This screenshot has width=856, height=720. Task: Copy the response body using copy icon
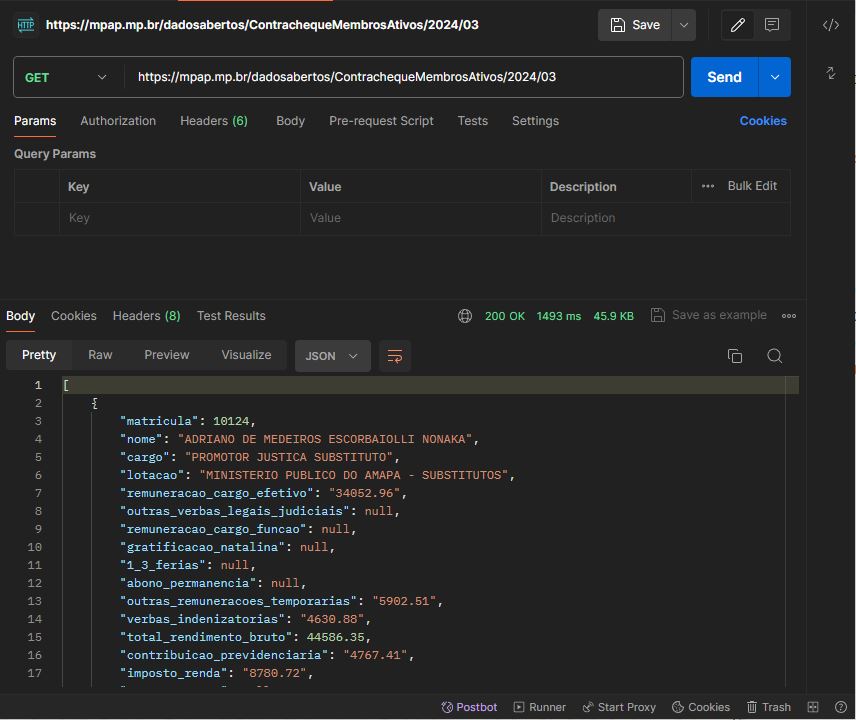click(x=735, y=356)
